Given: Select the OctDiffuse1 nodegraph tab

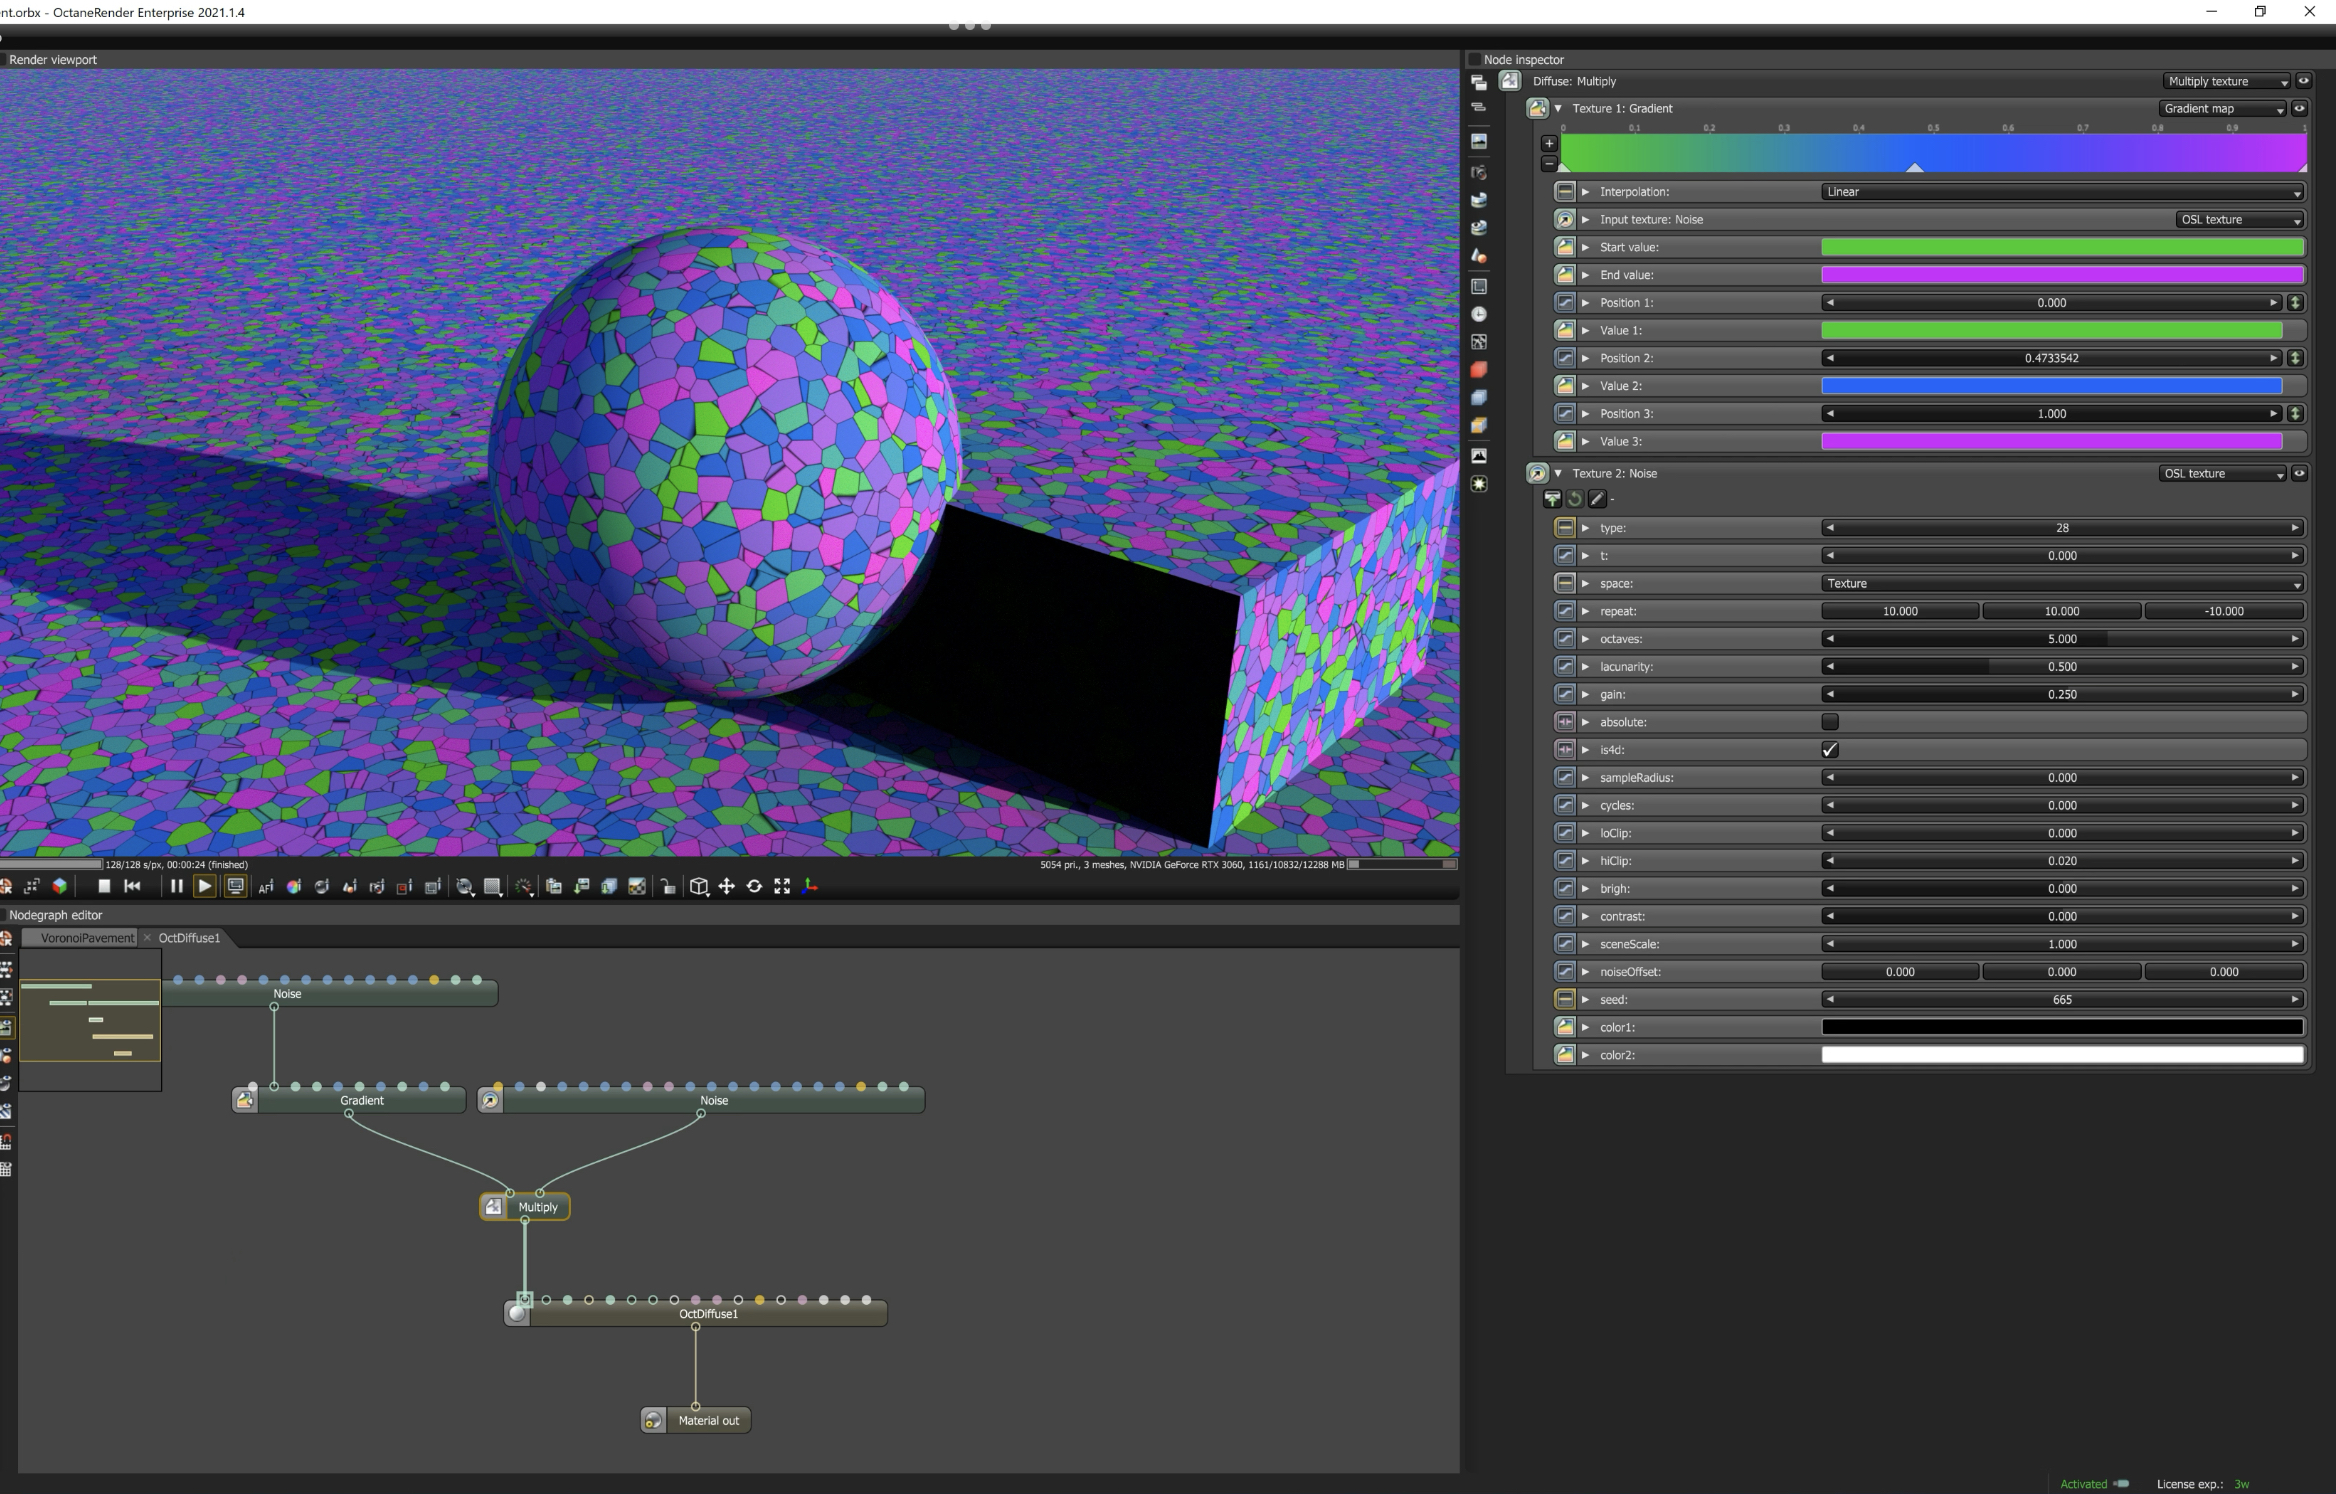Looking at the screenshot, I should coord(189,938).
